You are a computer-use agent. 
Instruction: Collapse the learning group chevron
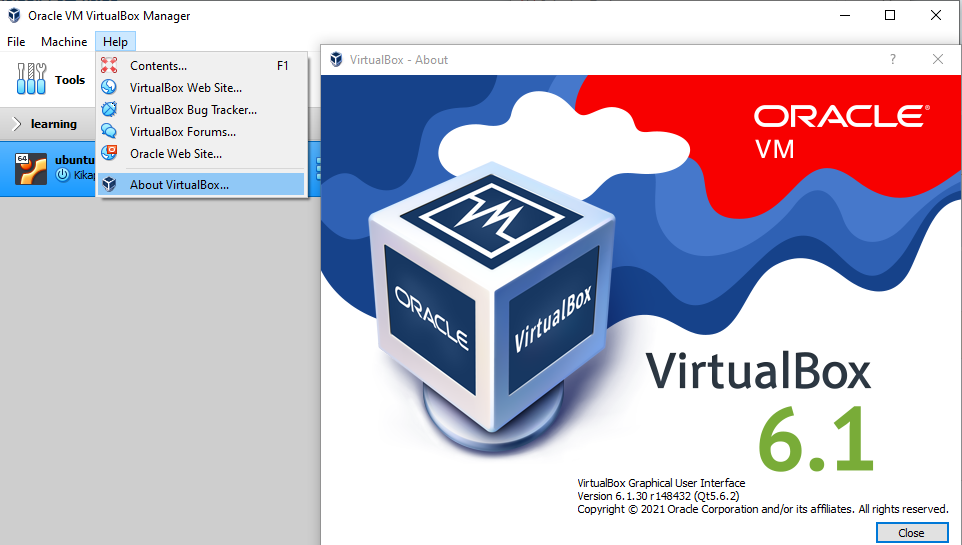(x=17, y=124)
